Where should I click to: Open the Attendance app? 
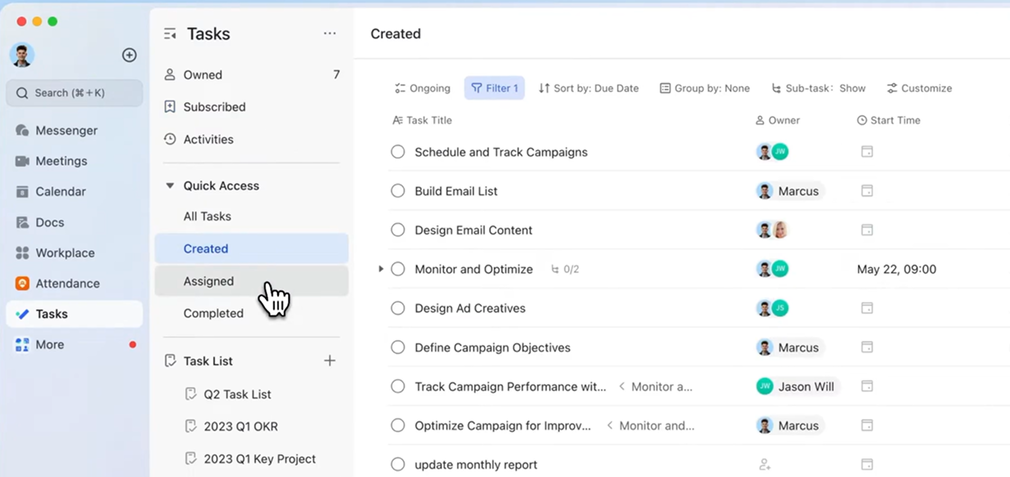(67, 283)
